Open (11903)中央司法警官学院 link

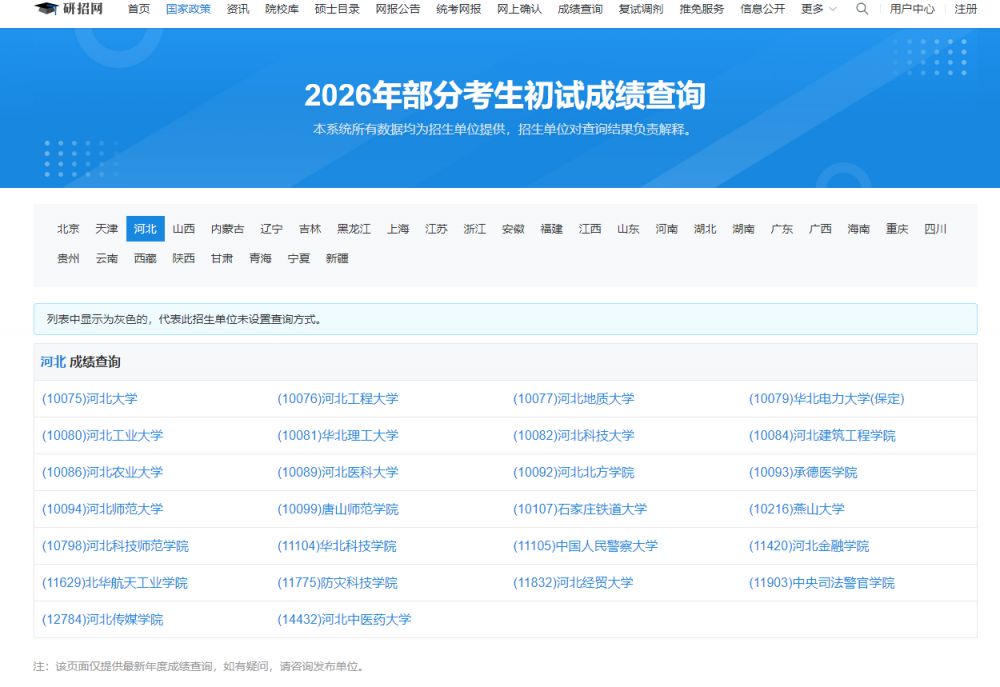click(x=821, y=583)
